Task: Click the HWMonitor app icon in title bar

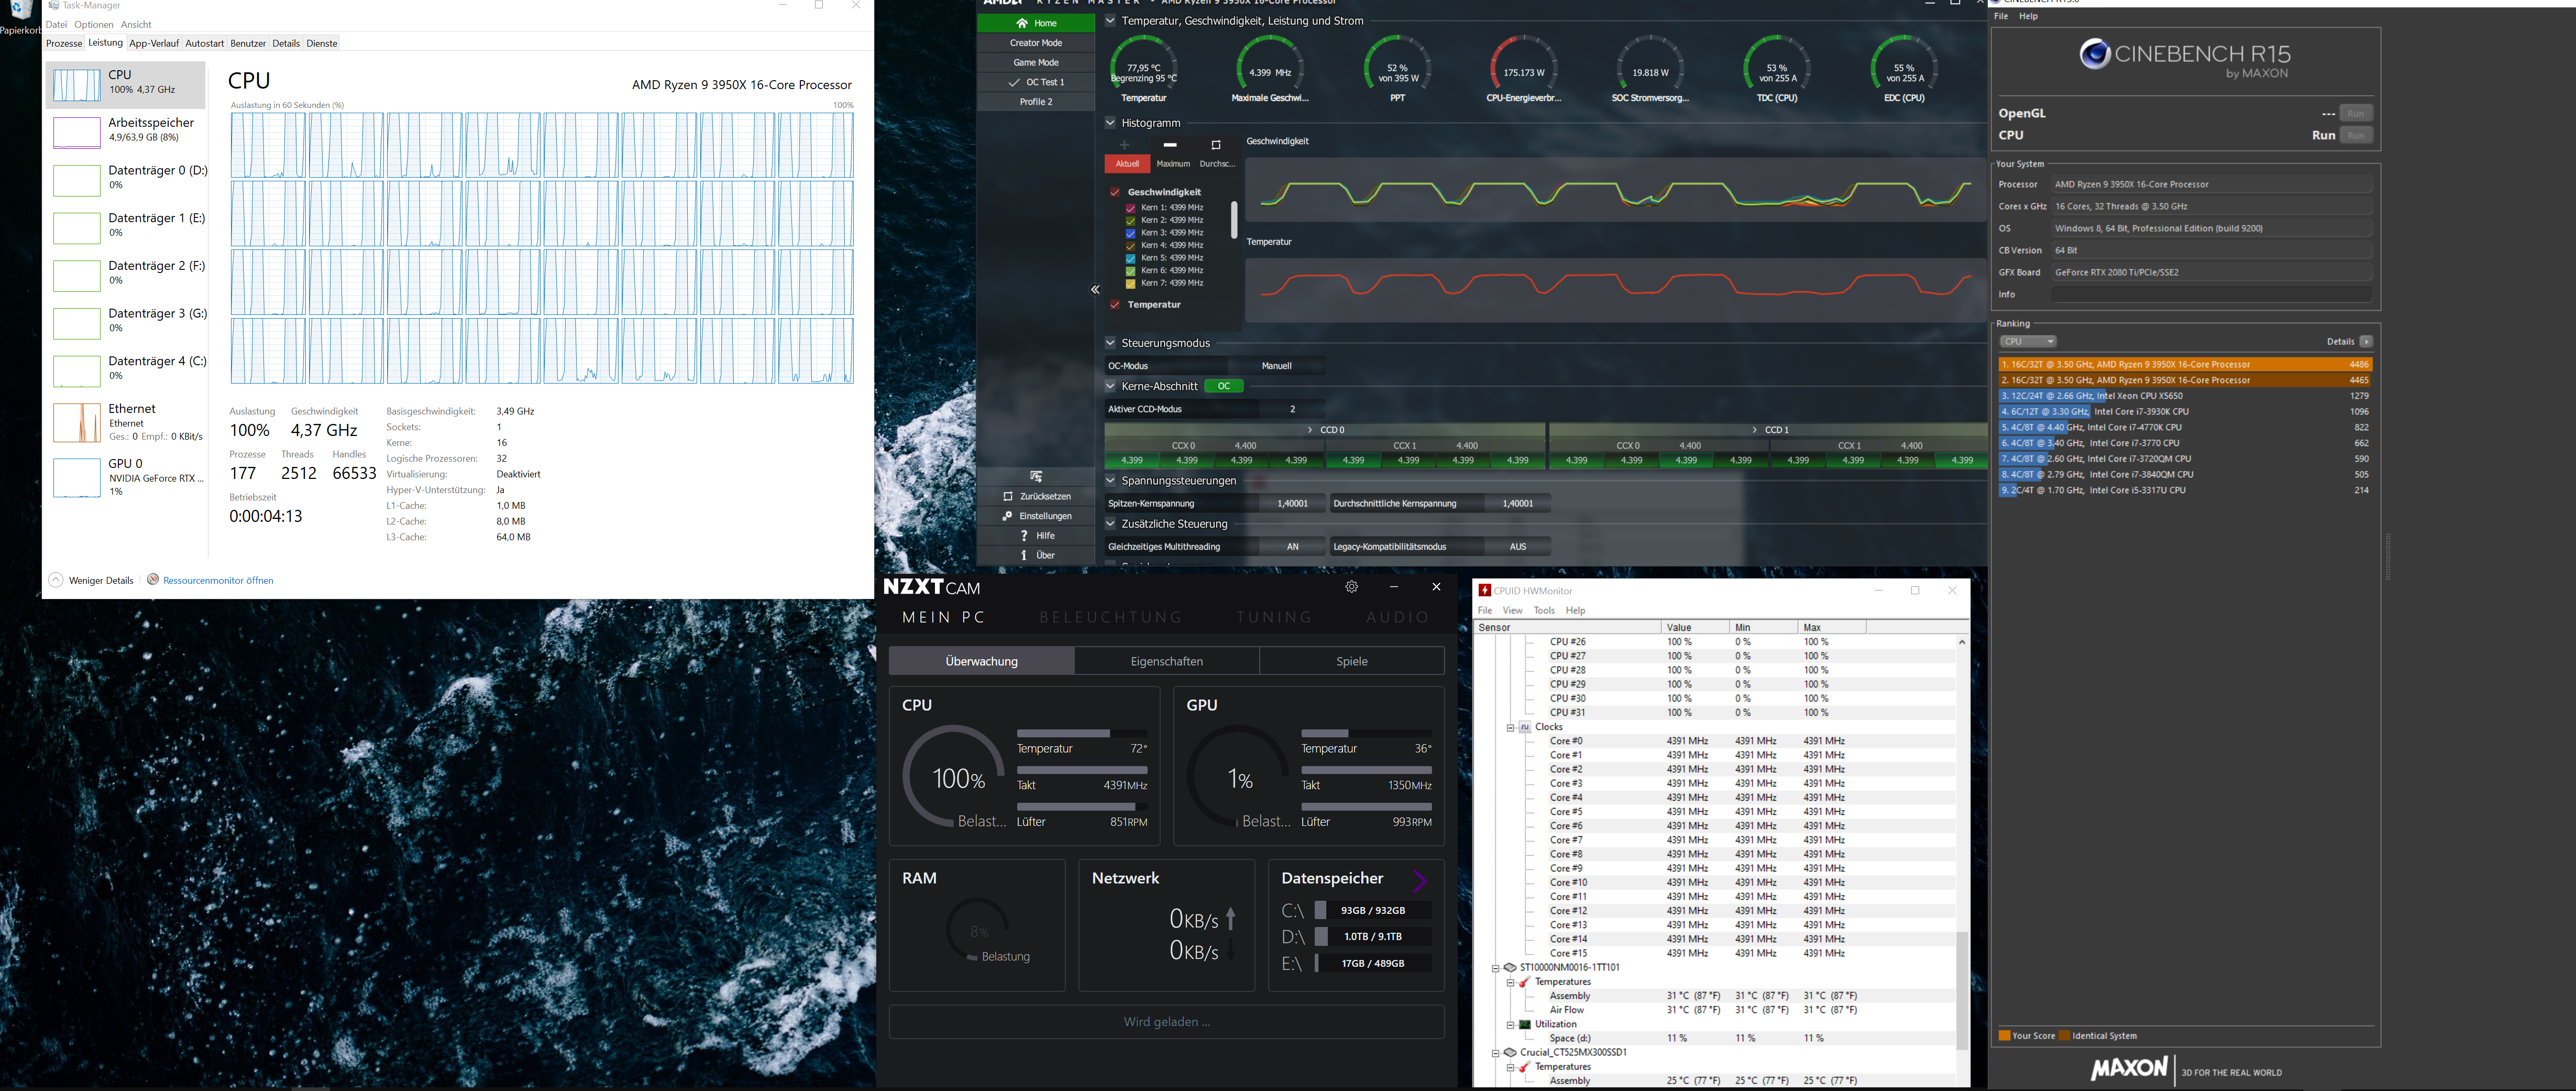Action: tap(1485, 591)
